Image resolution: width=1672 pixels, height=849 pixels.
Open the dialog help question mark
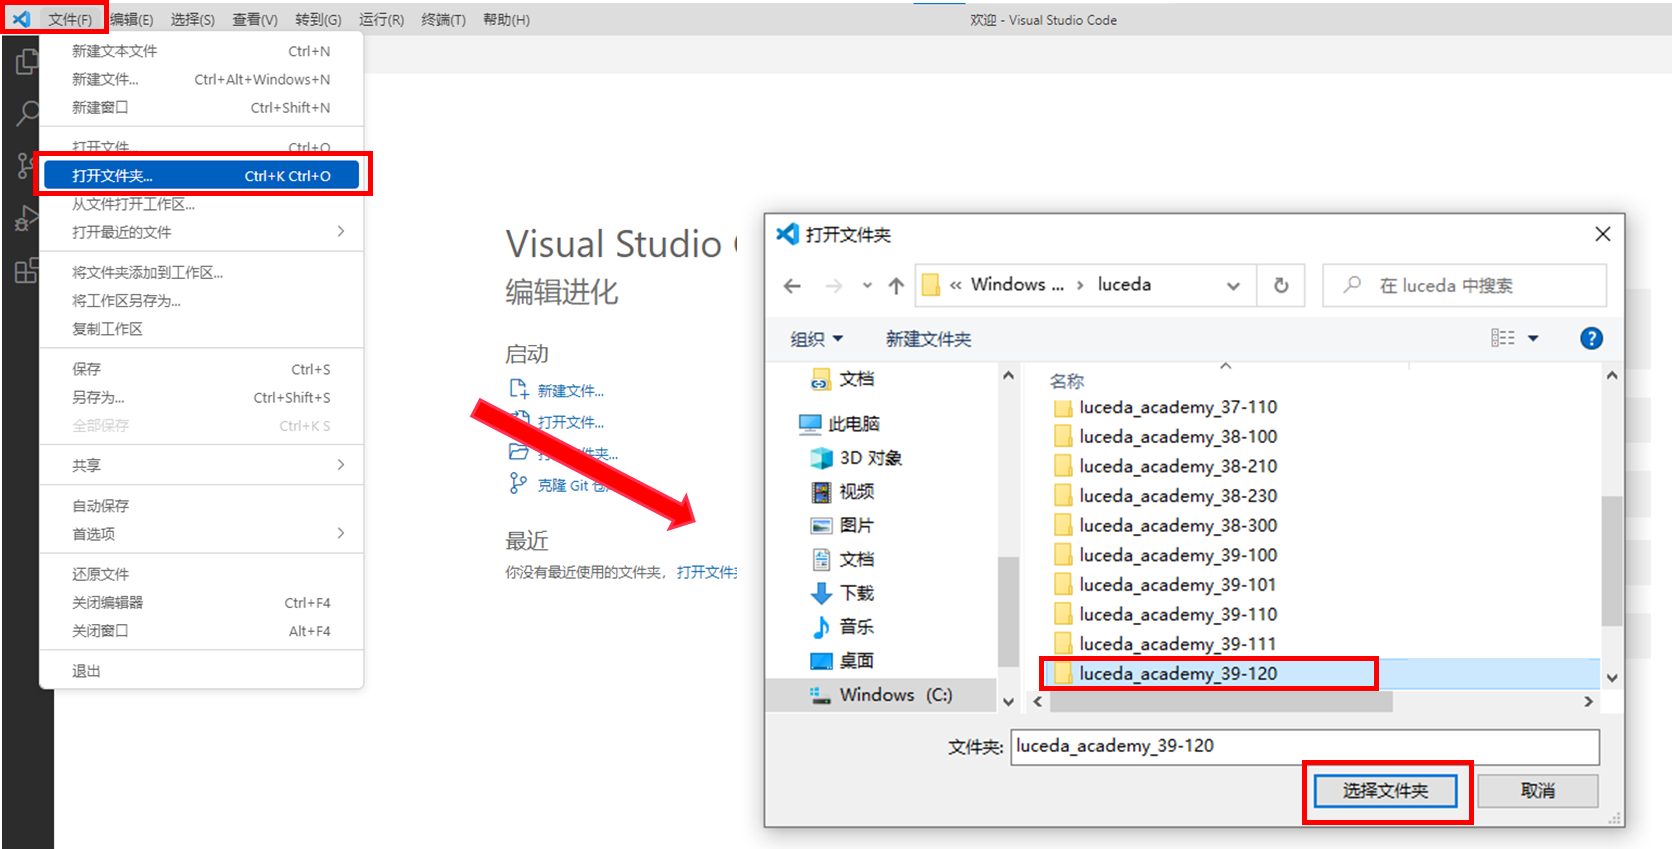[1591, 338]
